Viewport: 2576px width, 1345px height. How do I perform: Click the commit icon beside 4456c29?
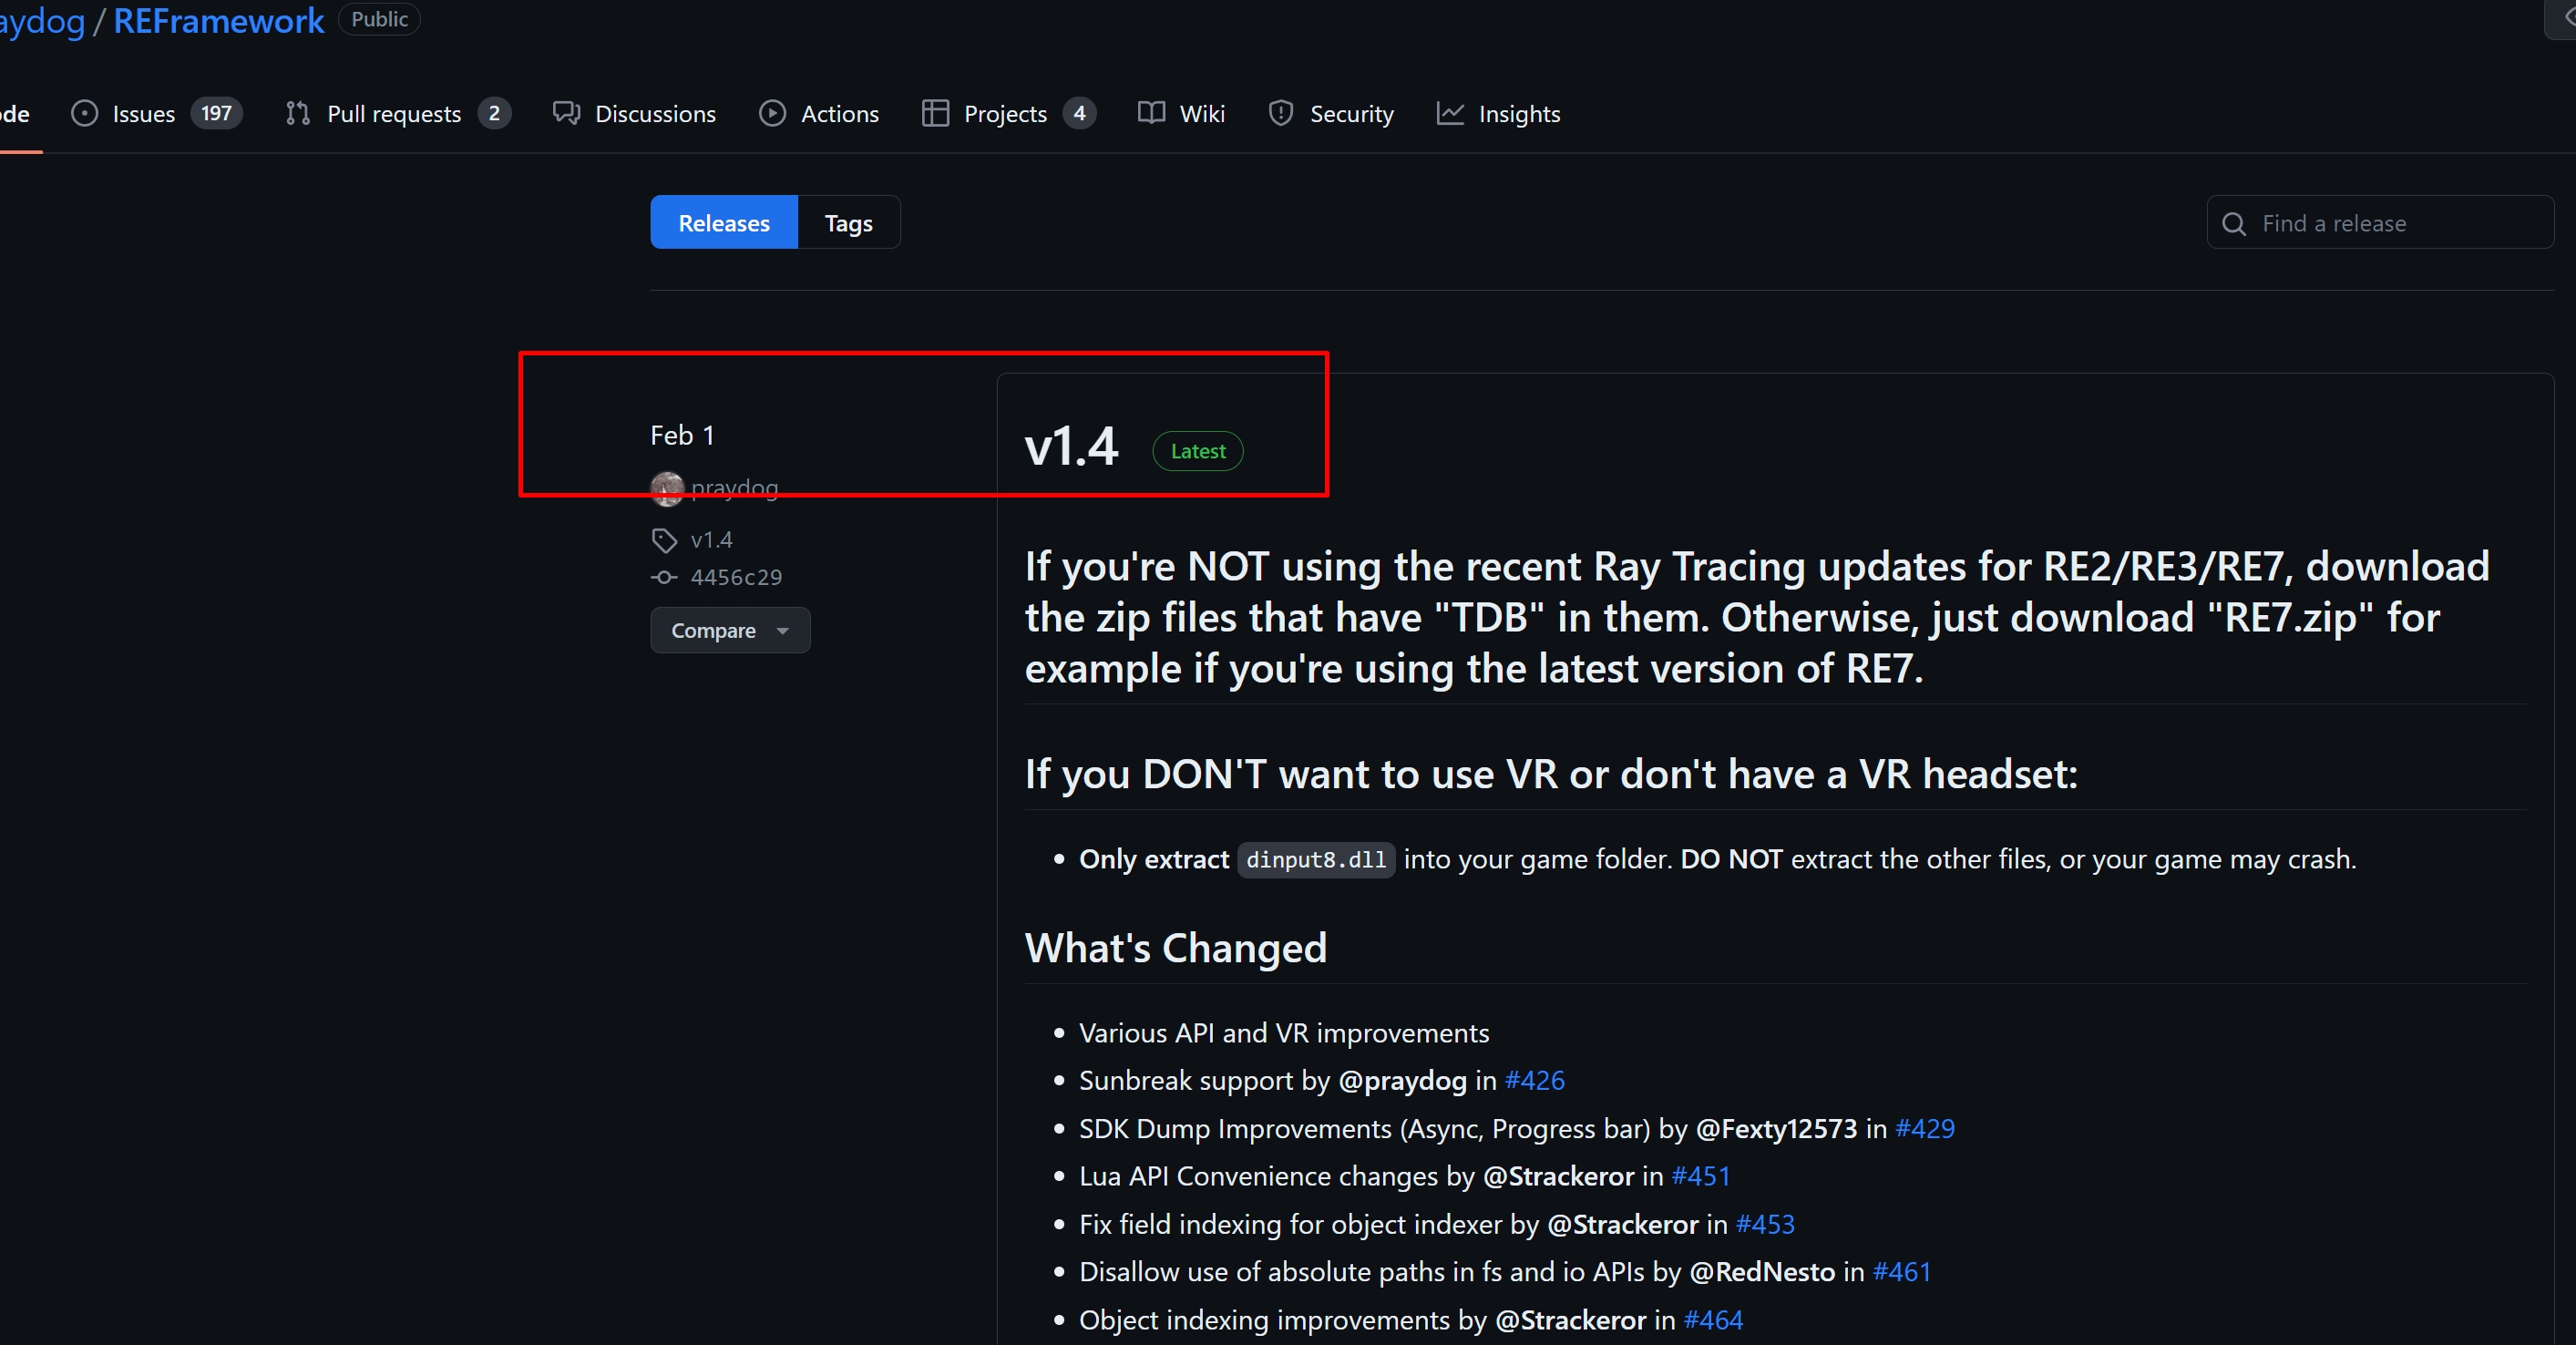pyautogui.click(x=664, y=578)
